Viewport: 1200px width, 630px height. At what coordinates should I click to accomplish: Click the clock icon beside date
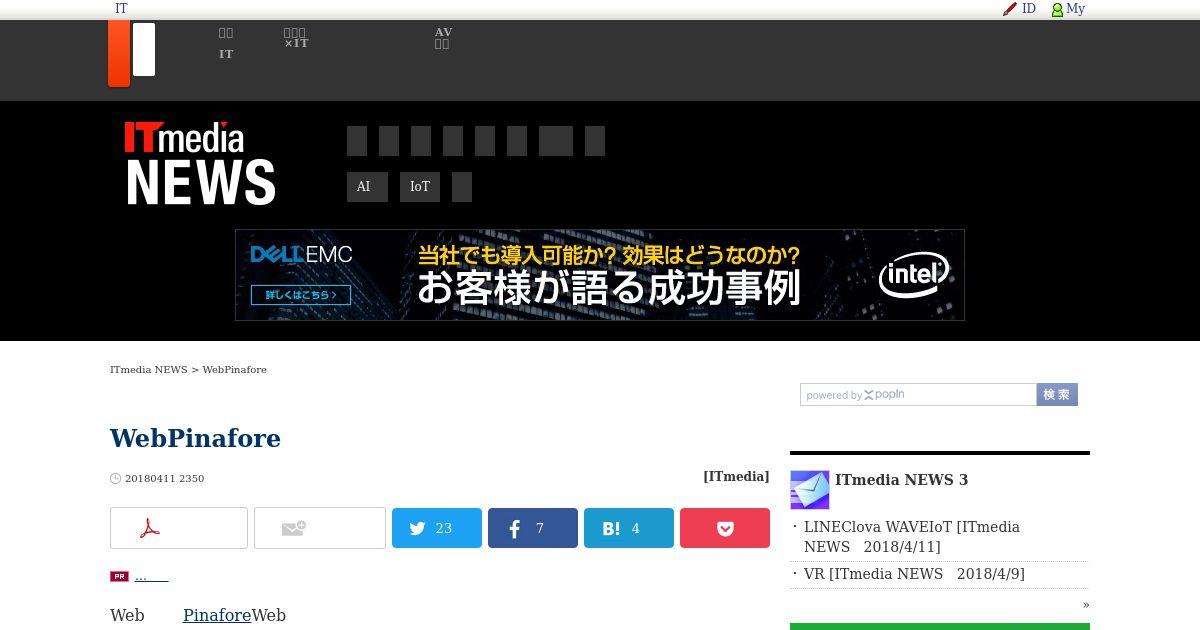(115, 479)
